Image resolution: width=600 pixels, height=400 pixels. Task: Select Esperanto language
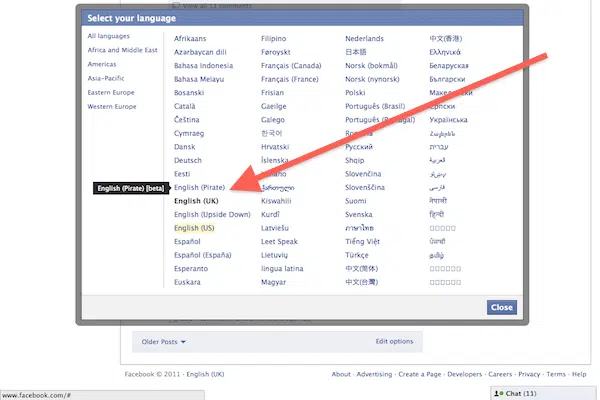pos(191,269)
